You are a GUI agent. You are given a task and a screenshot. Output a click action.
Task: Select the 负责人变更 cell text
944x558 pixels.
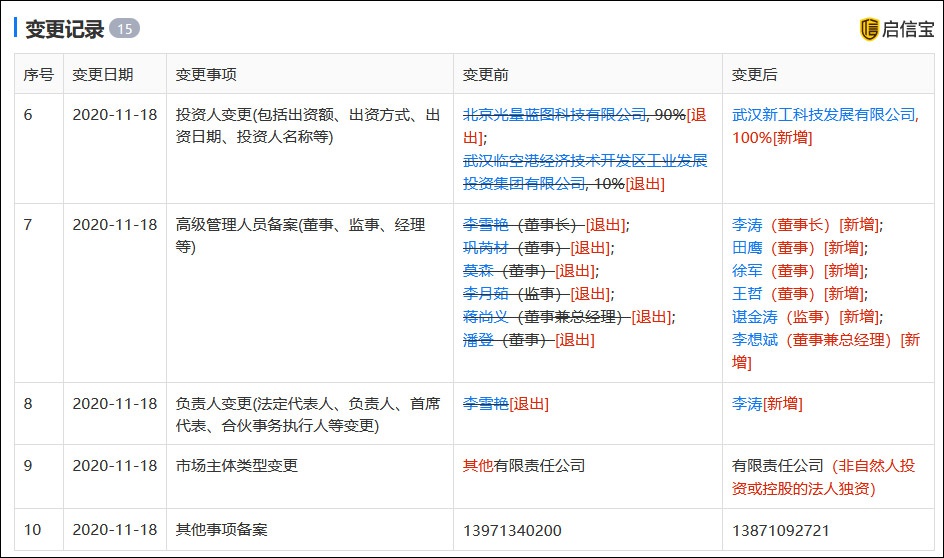click(308, 415)
